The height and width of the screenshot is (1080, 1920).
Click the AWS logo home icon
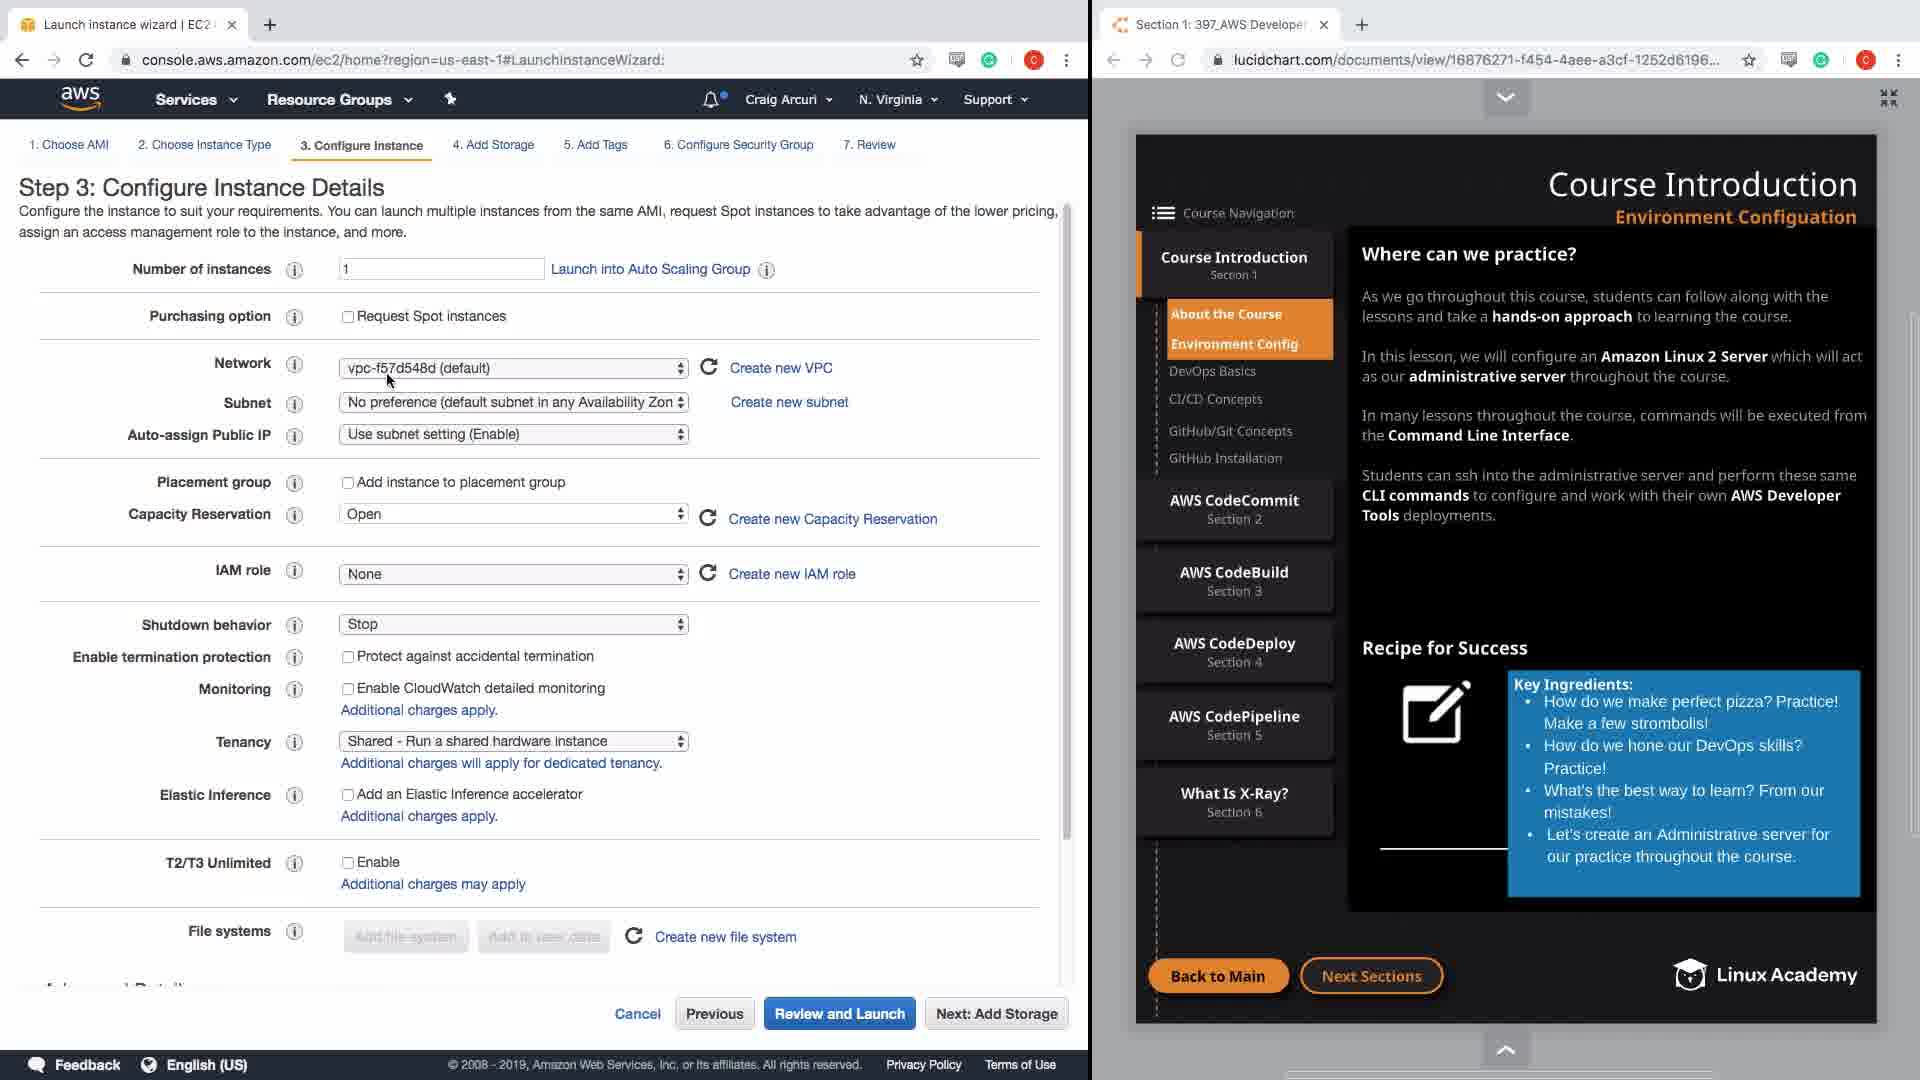(x=80, y=98)
